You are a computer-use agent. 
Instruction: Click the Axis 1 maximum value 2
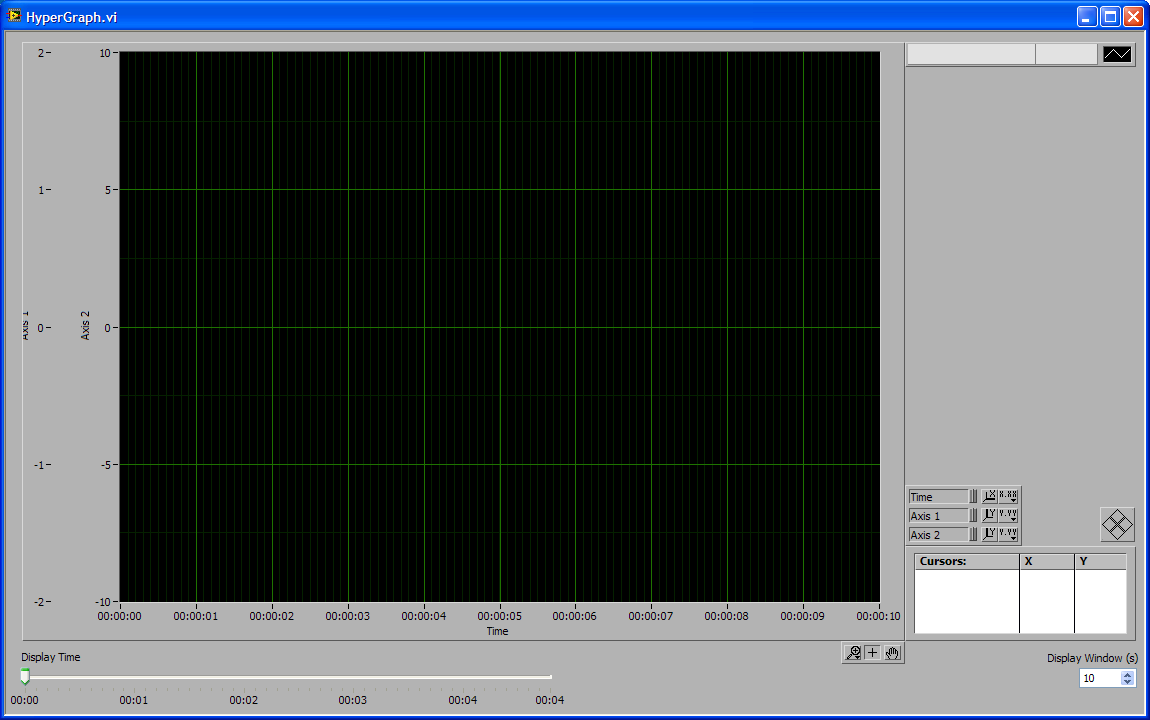coord(42,53)
